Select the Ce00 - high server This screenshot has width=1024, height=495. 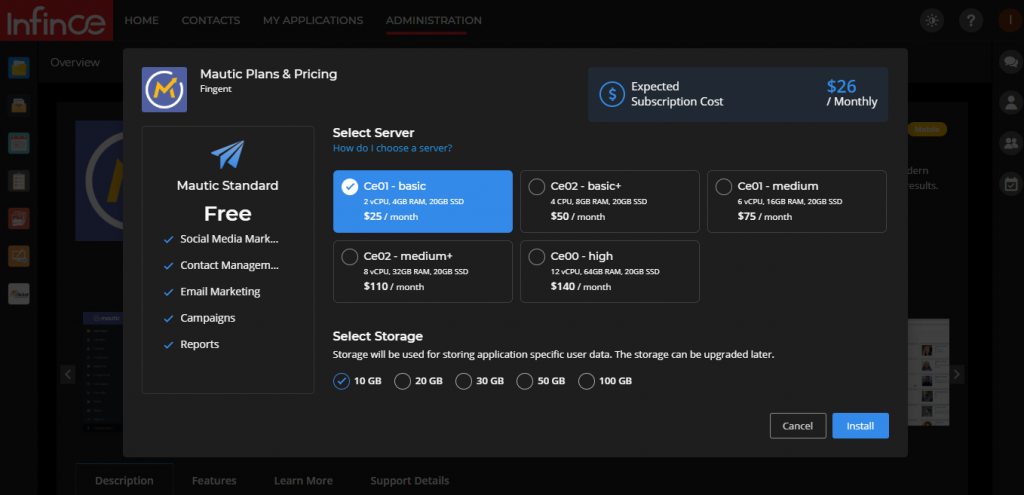[609, 271]
